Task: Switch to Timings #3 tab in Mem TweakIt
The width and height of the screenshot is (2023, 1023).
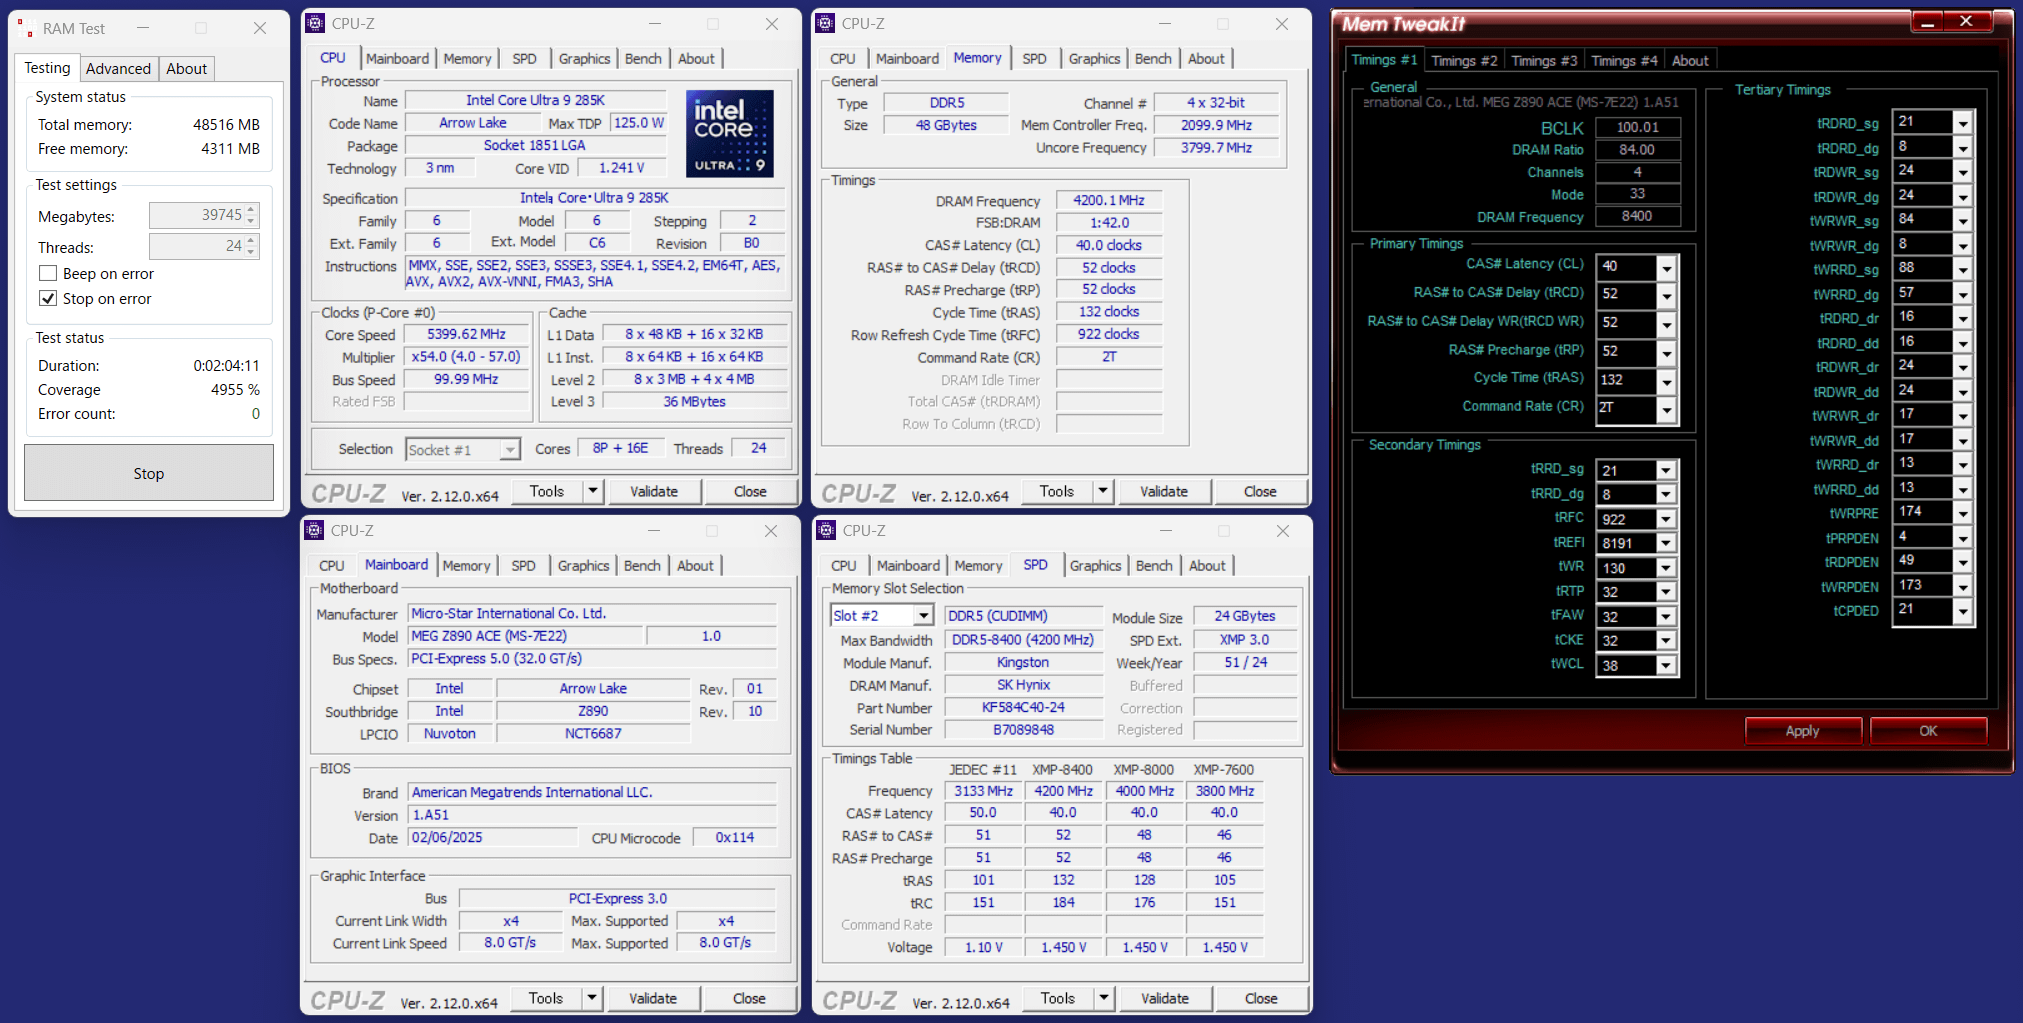Action: 1544,60
